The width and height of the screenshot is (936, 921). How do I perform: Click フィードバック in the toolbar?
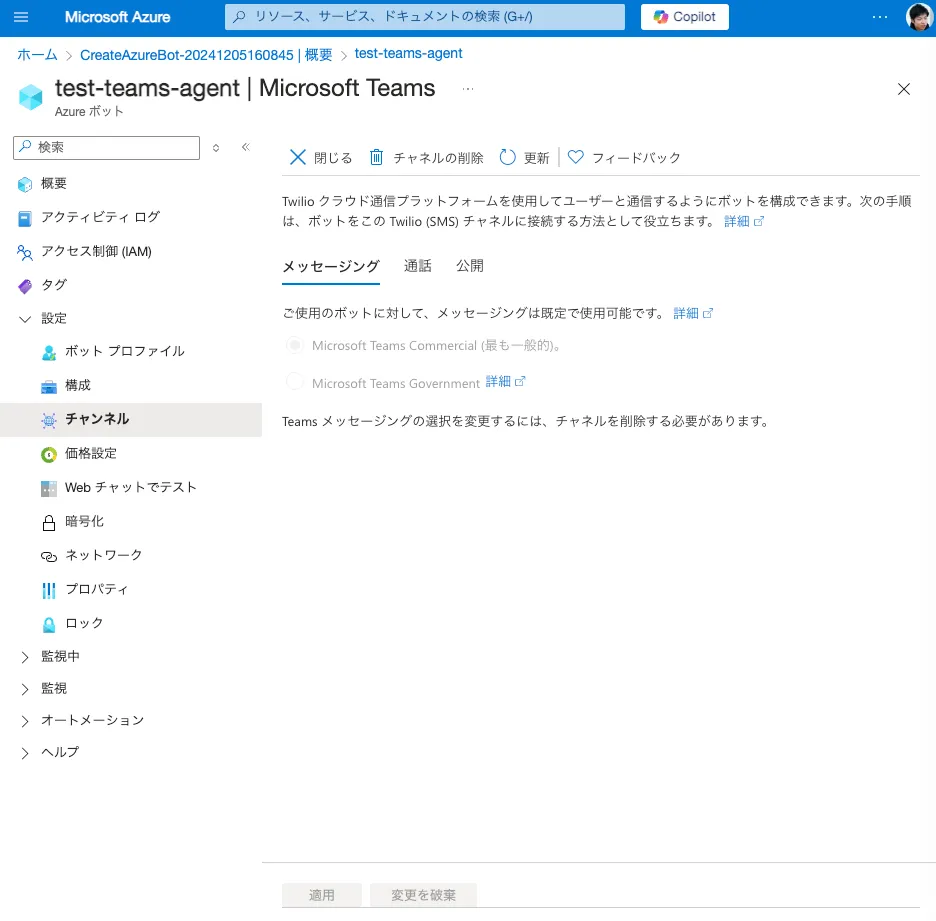(624, 158)
